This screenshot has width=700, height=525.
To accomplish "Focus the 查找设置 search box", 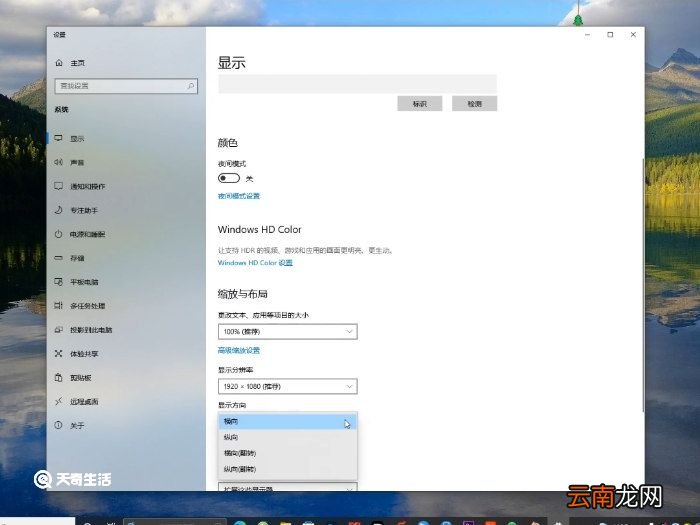I will (126, 86).
